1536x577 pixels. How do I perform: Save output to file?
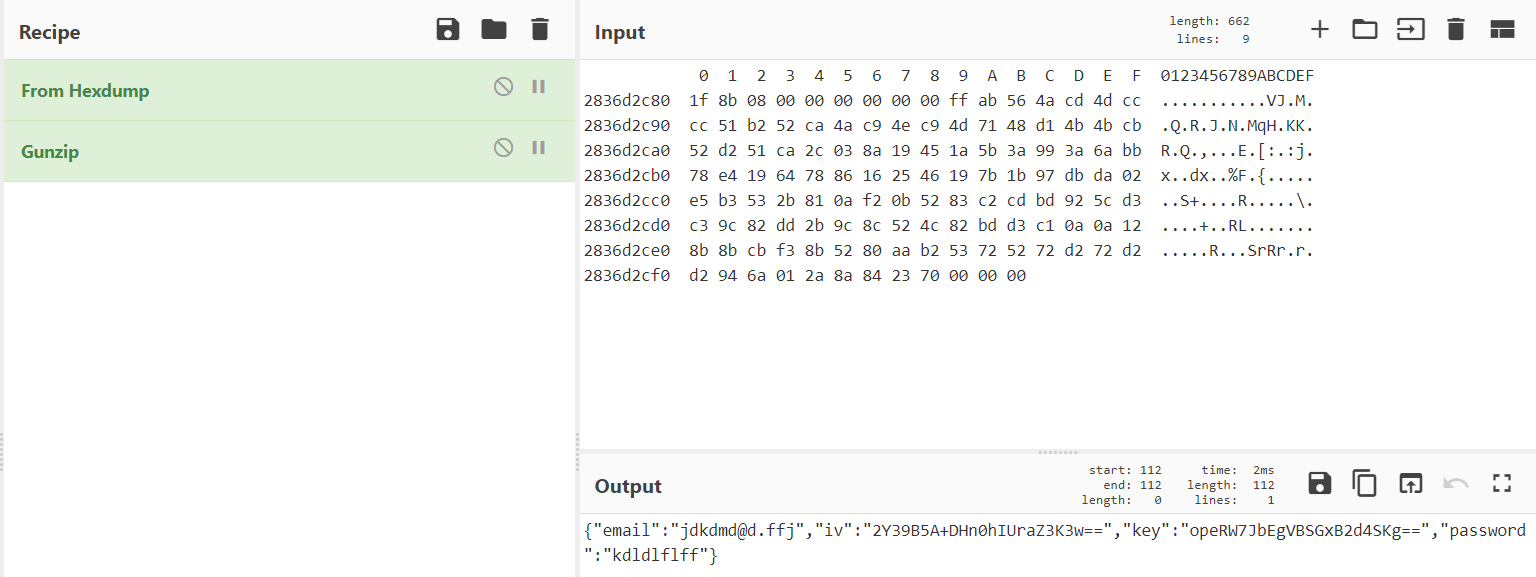click(x=1320, y=484)
